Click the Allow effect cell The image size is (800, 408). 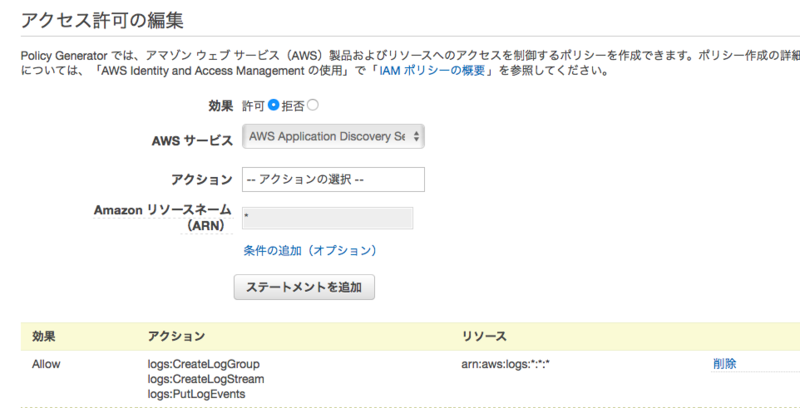[x=46, y=364]
